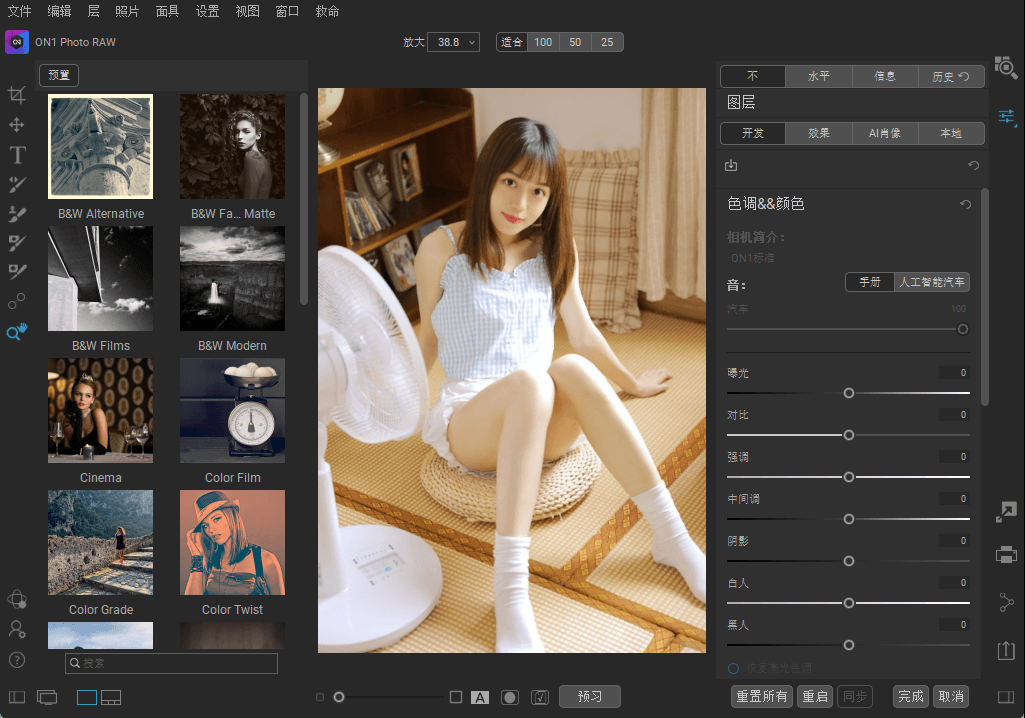Open the Print icon in right sidebar
Image resolution: width=1025 pixels, height=718 pixels.
click(1006, 554)
